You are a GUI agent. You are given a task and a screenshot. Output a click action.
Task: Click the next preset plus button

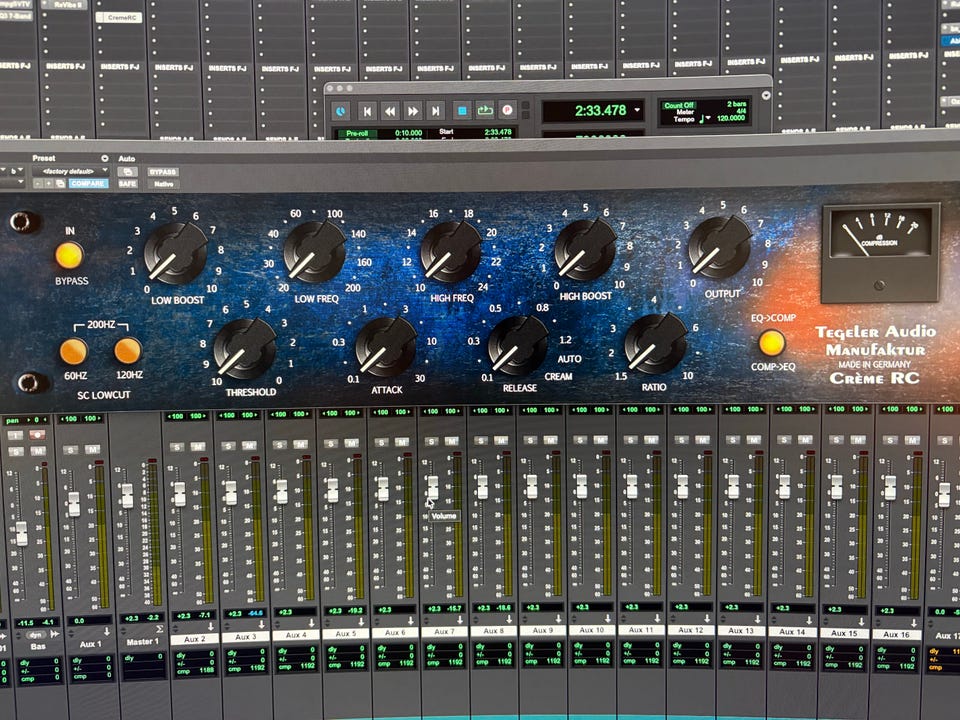click(49, 183)
